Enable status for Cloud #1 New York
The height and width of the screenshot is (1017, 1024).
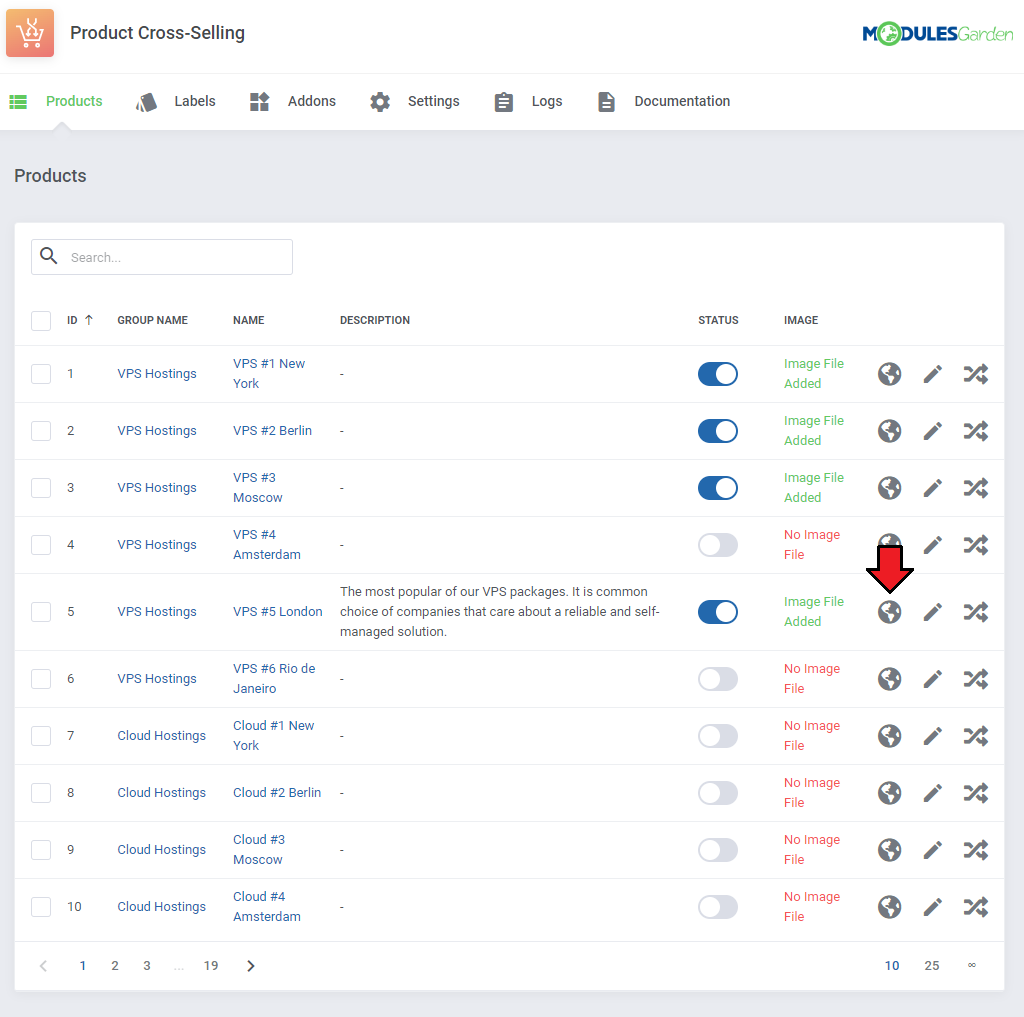pos(718,735)
